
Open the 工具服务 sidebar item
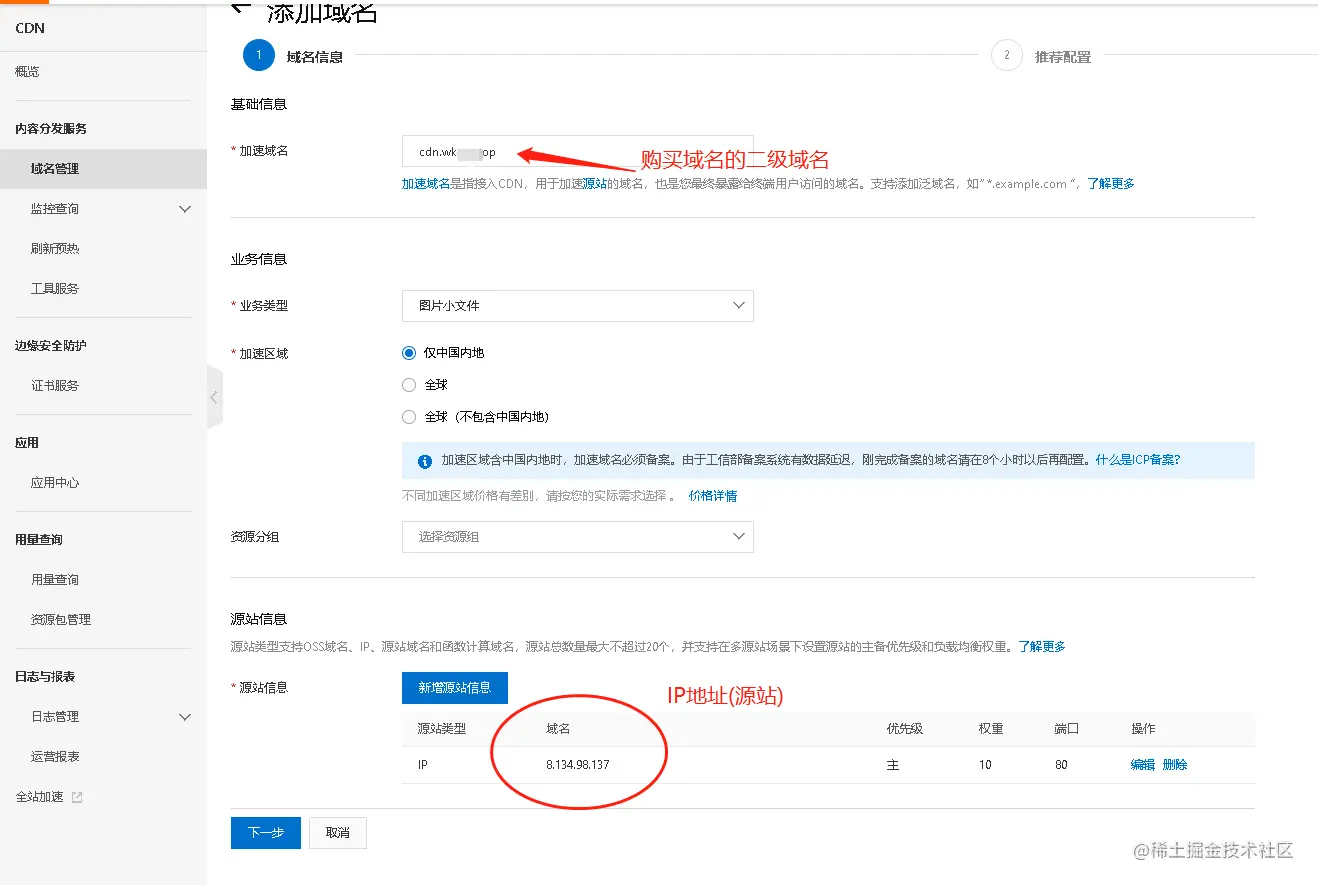55,289
